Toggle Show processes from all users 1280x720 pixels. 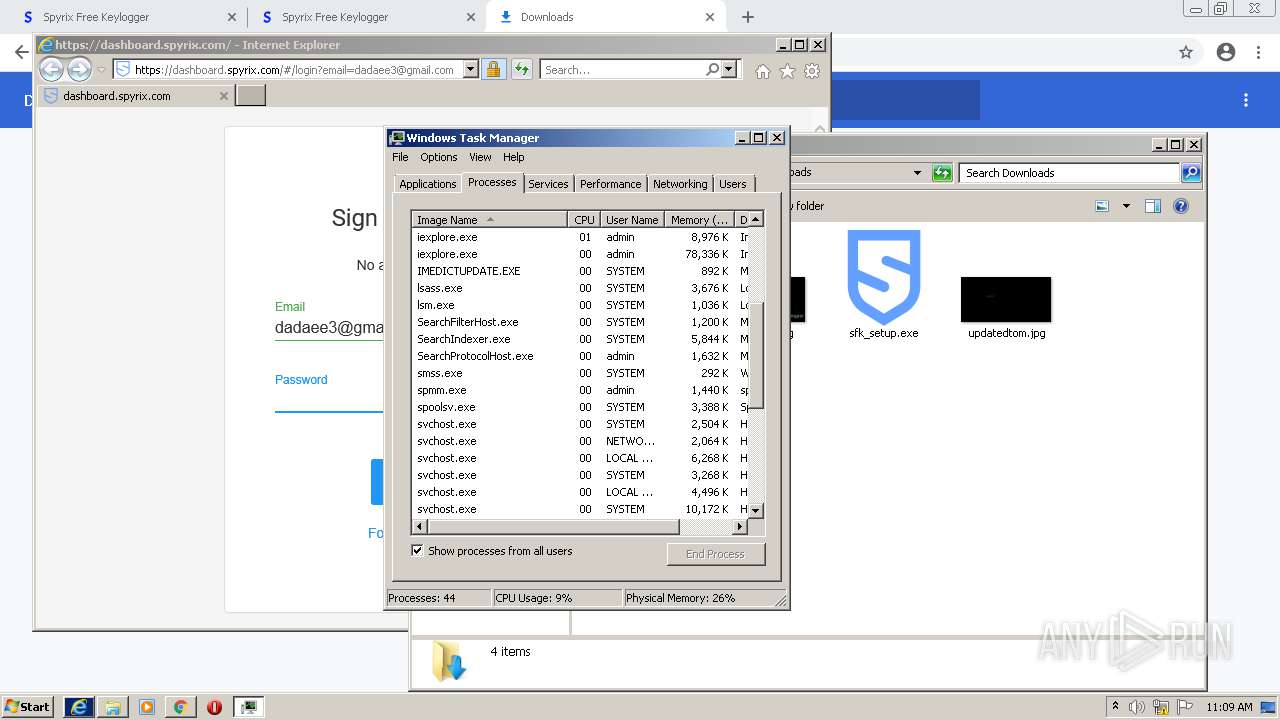(x=417, y=551)
